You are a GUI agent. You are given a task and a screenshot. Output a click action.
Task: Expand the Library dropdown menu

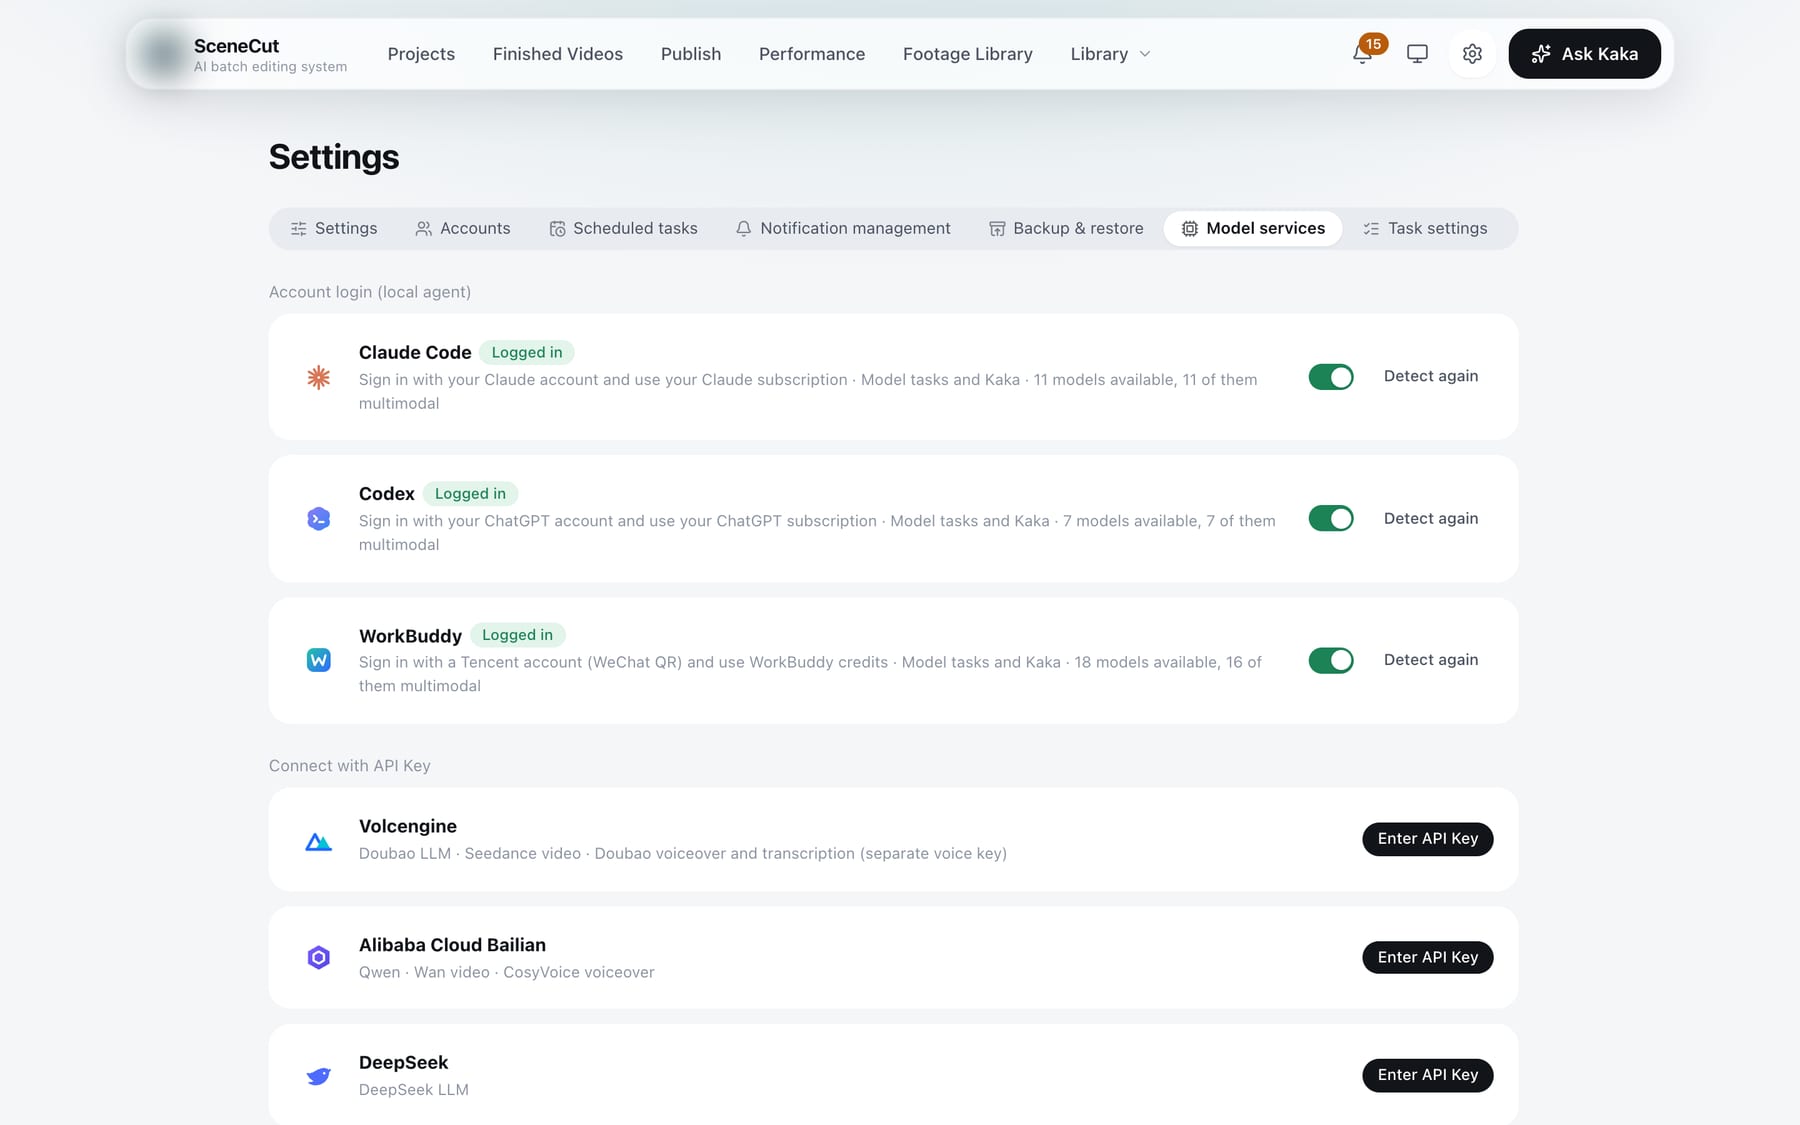1110,54
